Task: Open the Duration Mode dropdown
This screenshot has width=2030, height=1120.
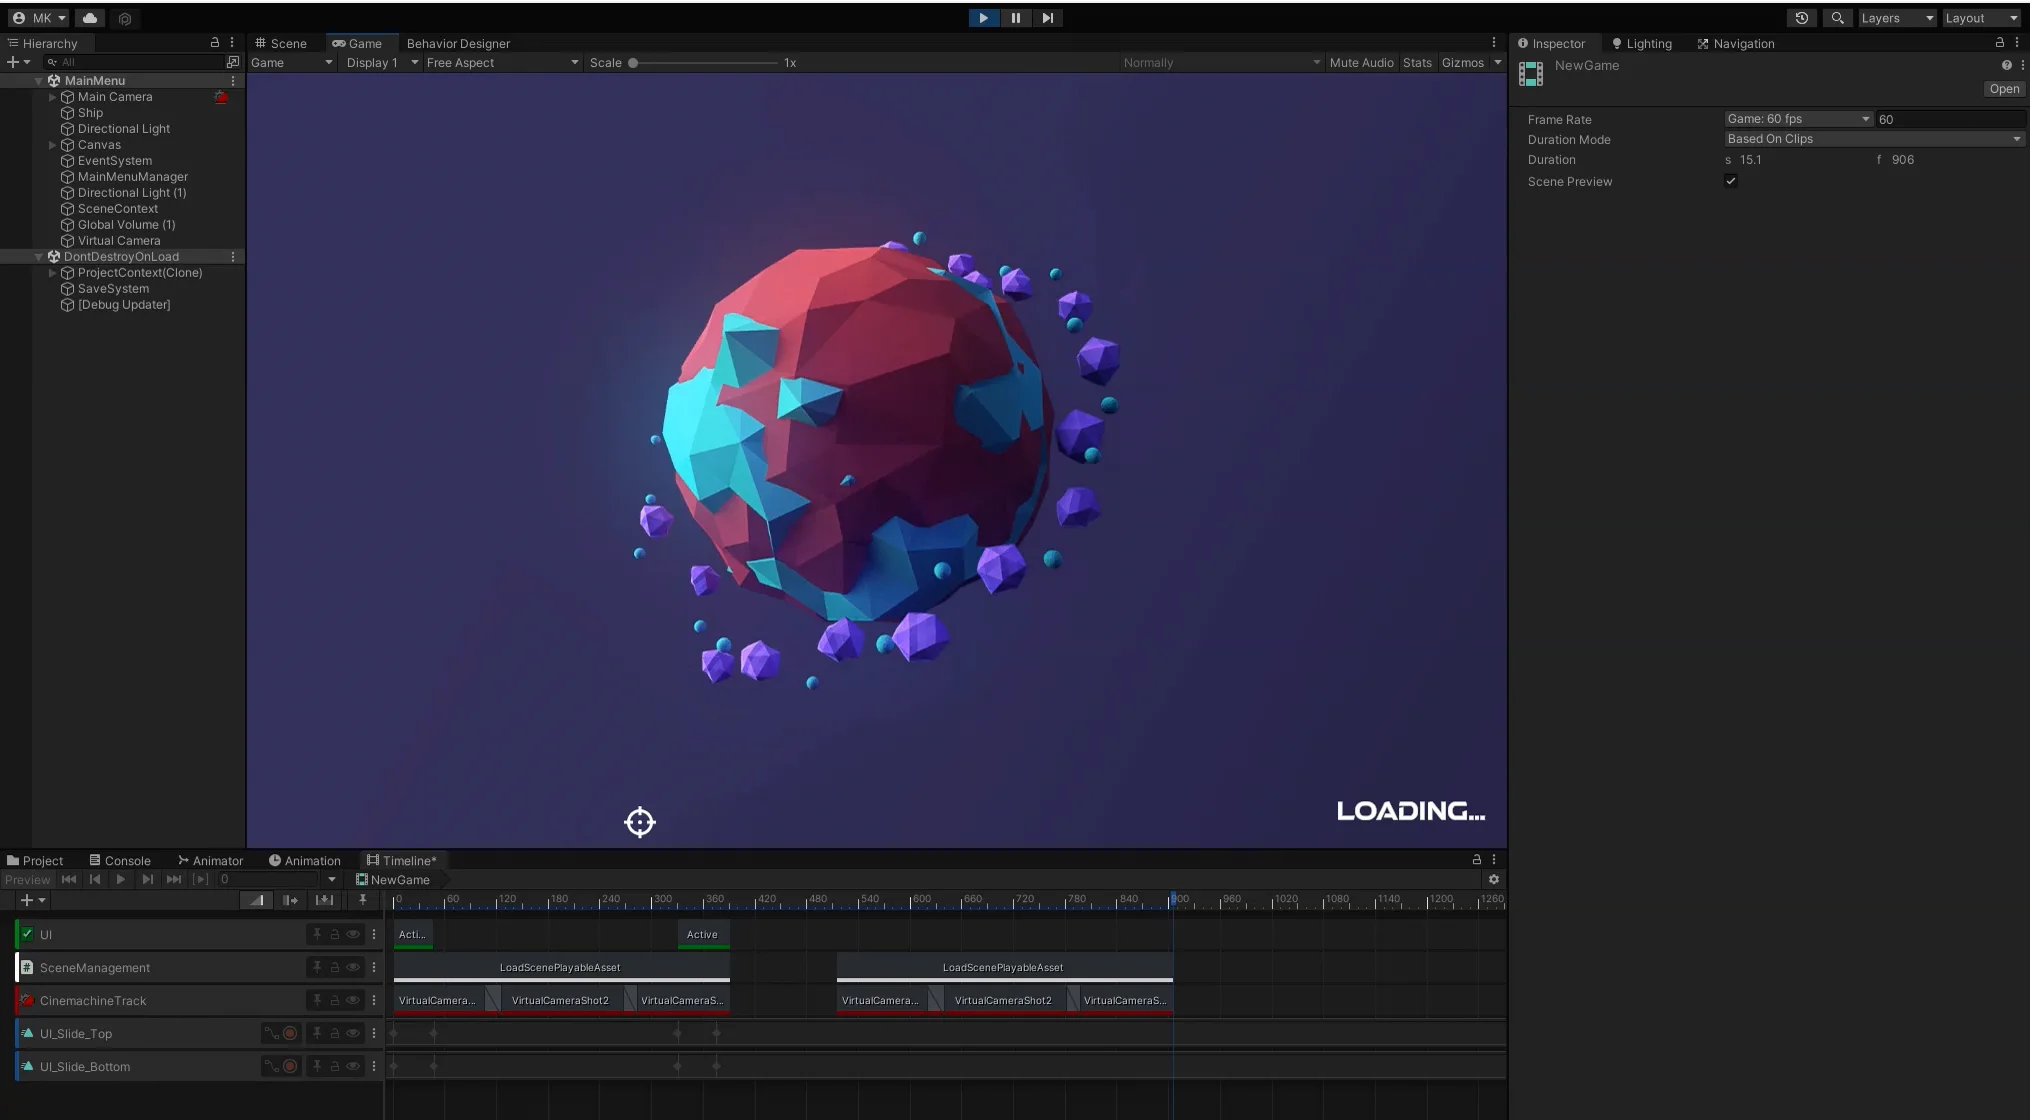Action: click(1874, 139)
